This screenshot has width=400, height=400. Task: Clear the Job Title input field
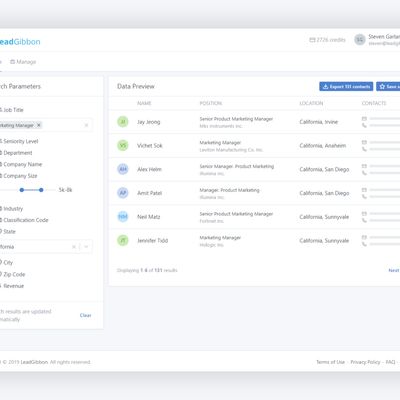coord(86,125)
